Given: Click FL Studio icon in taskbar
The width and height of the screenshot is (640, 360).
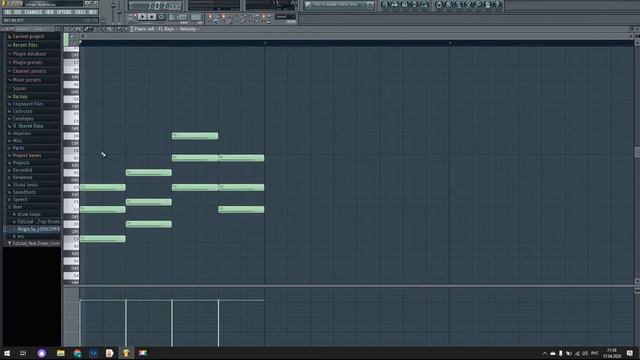Looking at the screenshot, I should pos(126,353).
